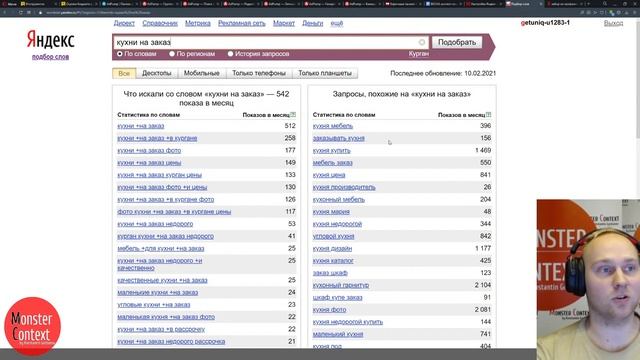The image size is (640, 360).
Task: Open similar query 'заказывать кухня'
Action: 338,138
